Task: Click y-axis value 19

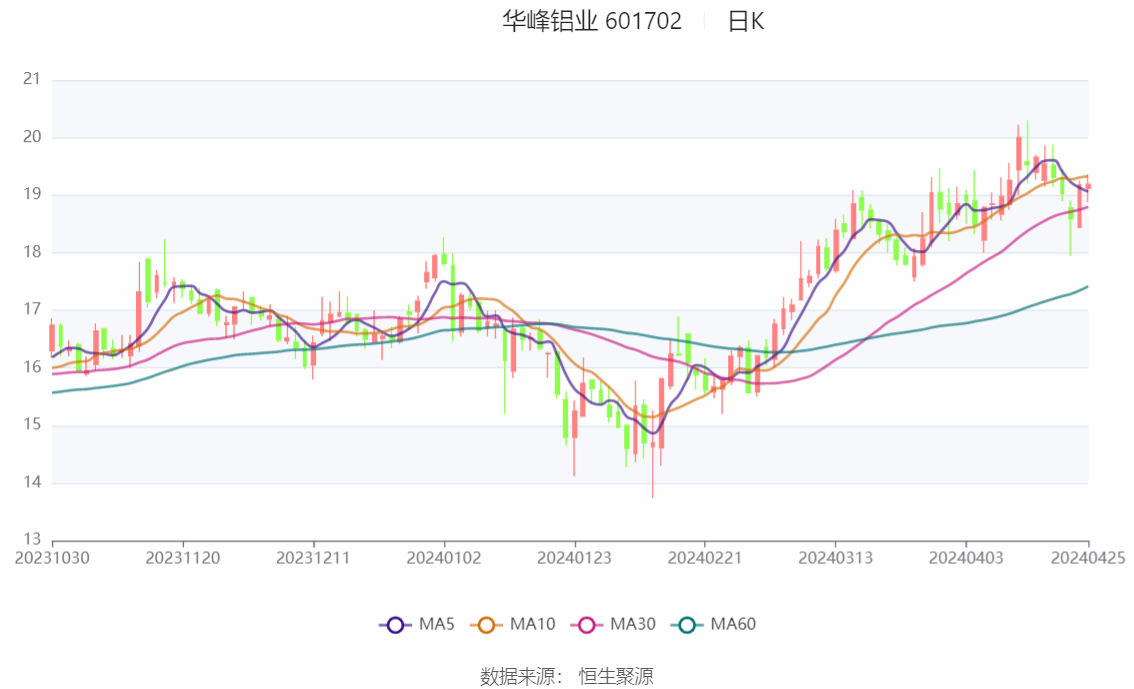Action: (32, 194)
